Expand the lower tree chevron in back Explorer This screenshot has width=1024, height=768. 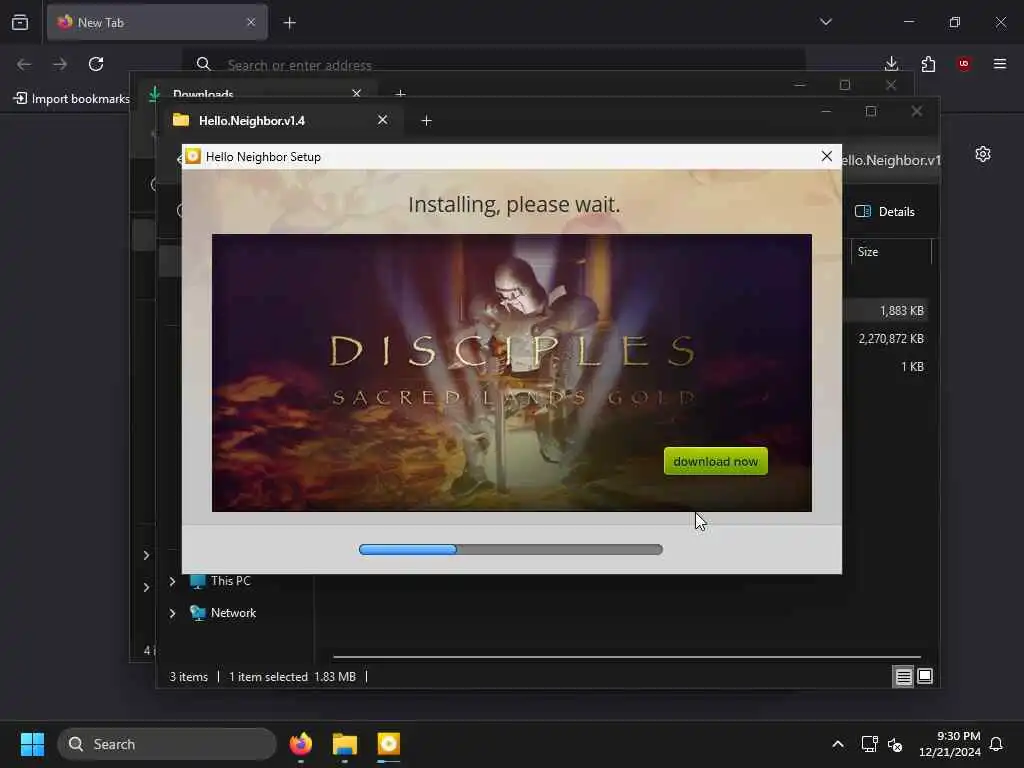(x=146, y=587)
